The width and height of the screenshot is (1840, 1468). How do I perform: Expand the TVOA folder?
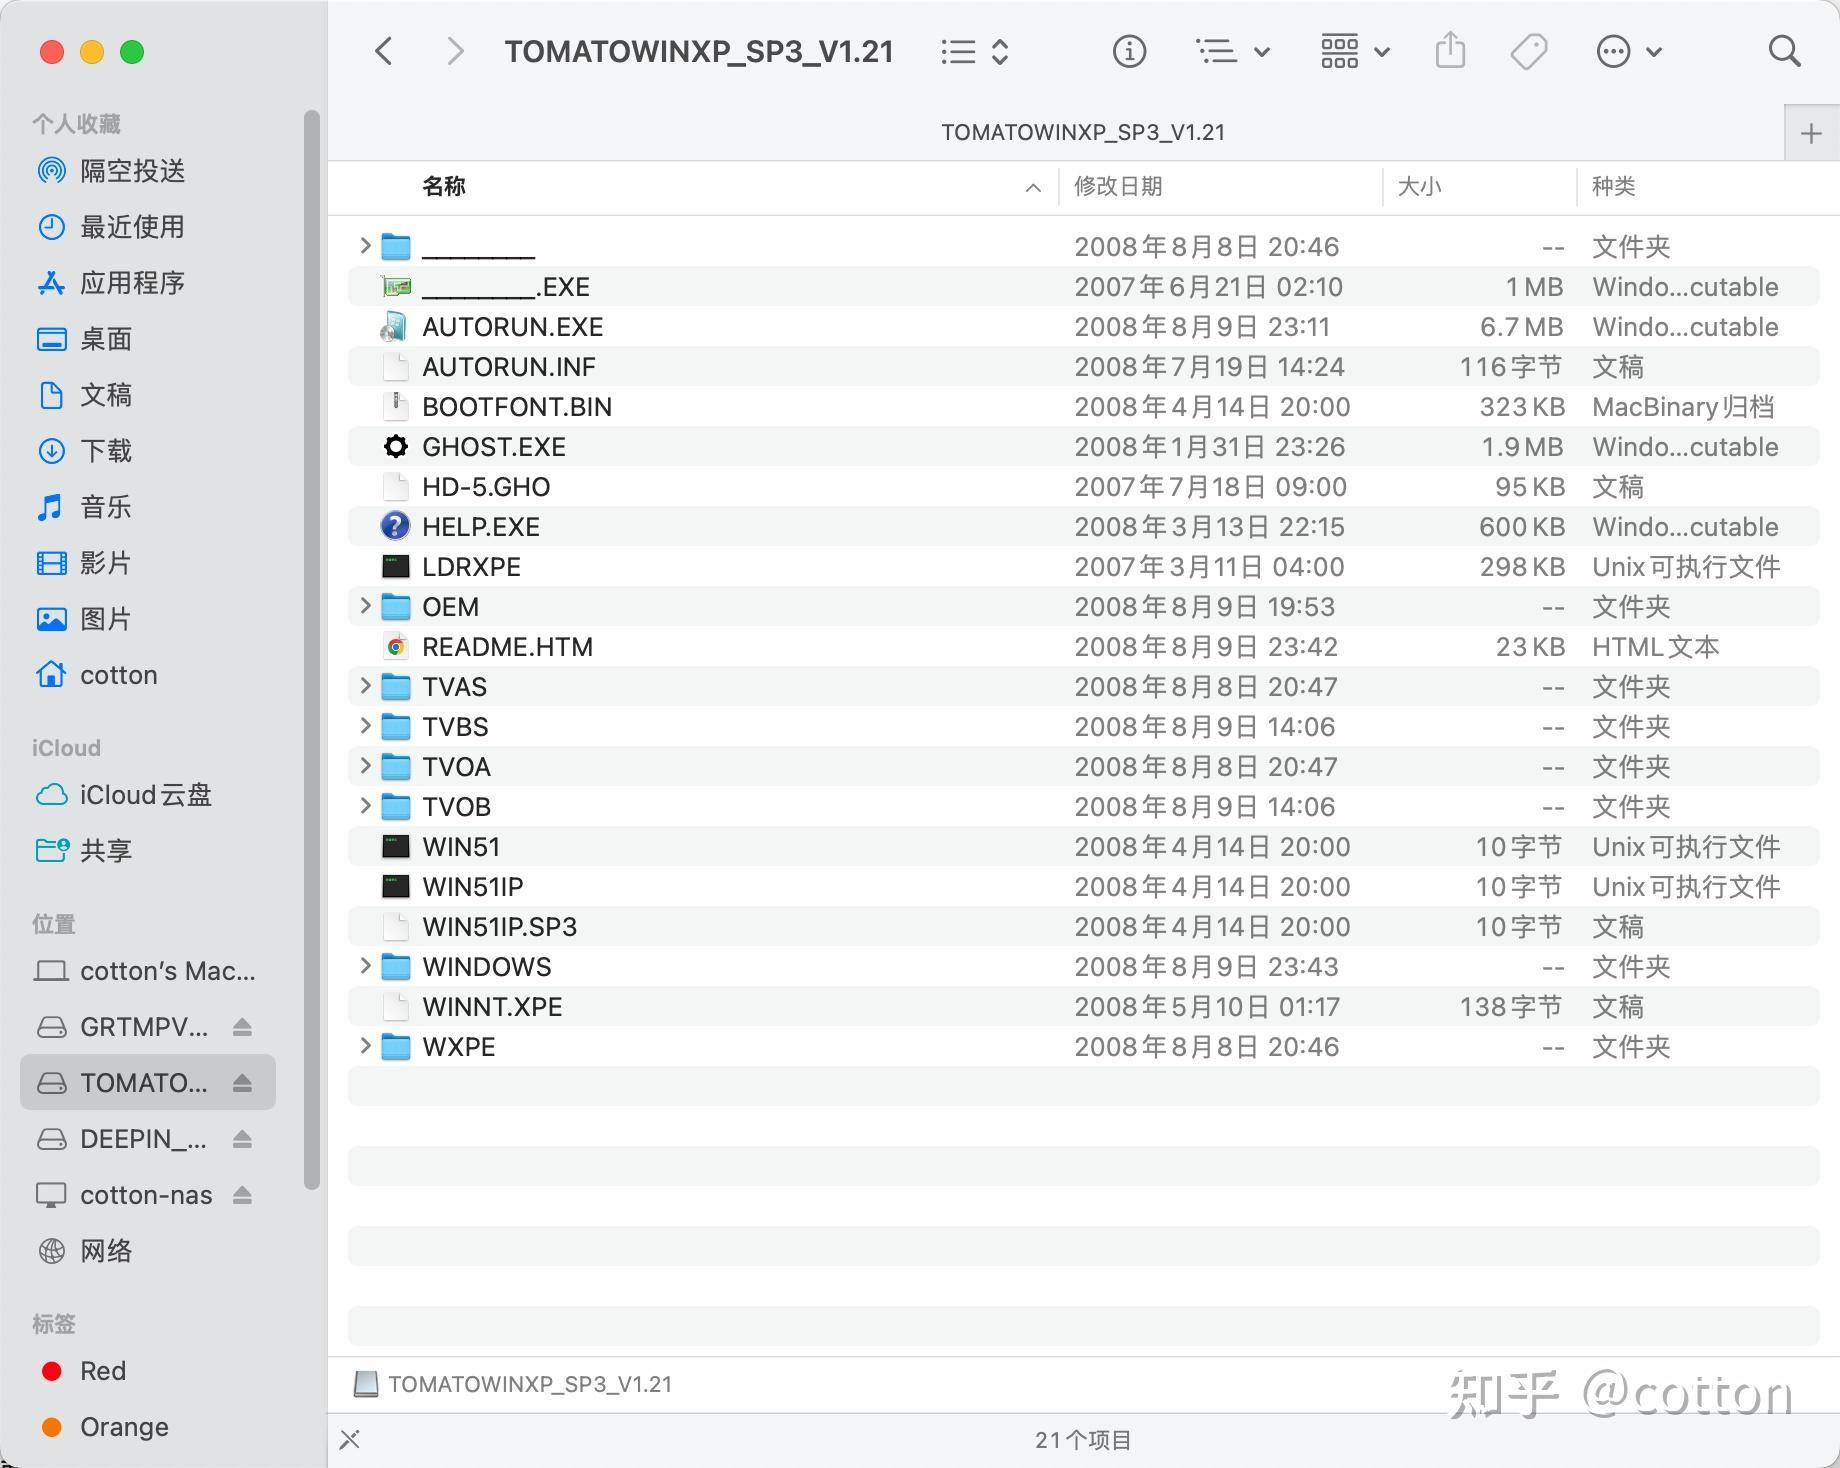pyautogui.click(x=365, y=765)
